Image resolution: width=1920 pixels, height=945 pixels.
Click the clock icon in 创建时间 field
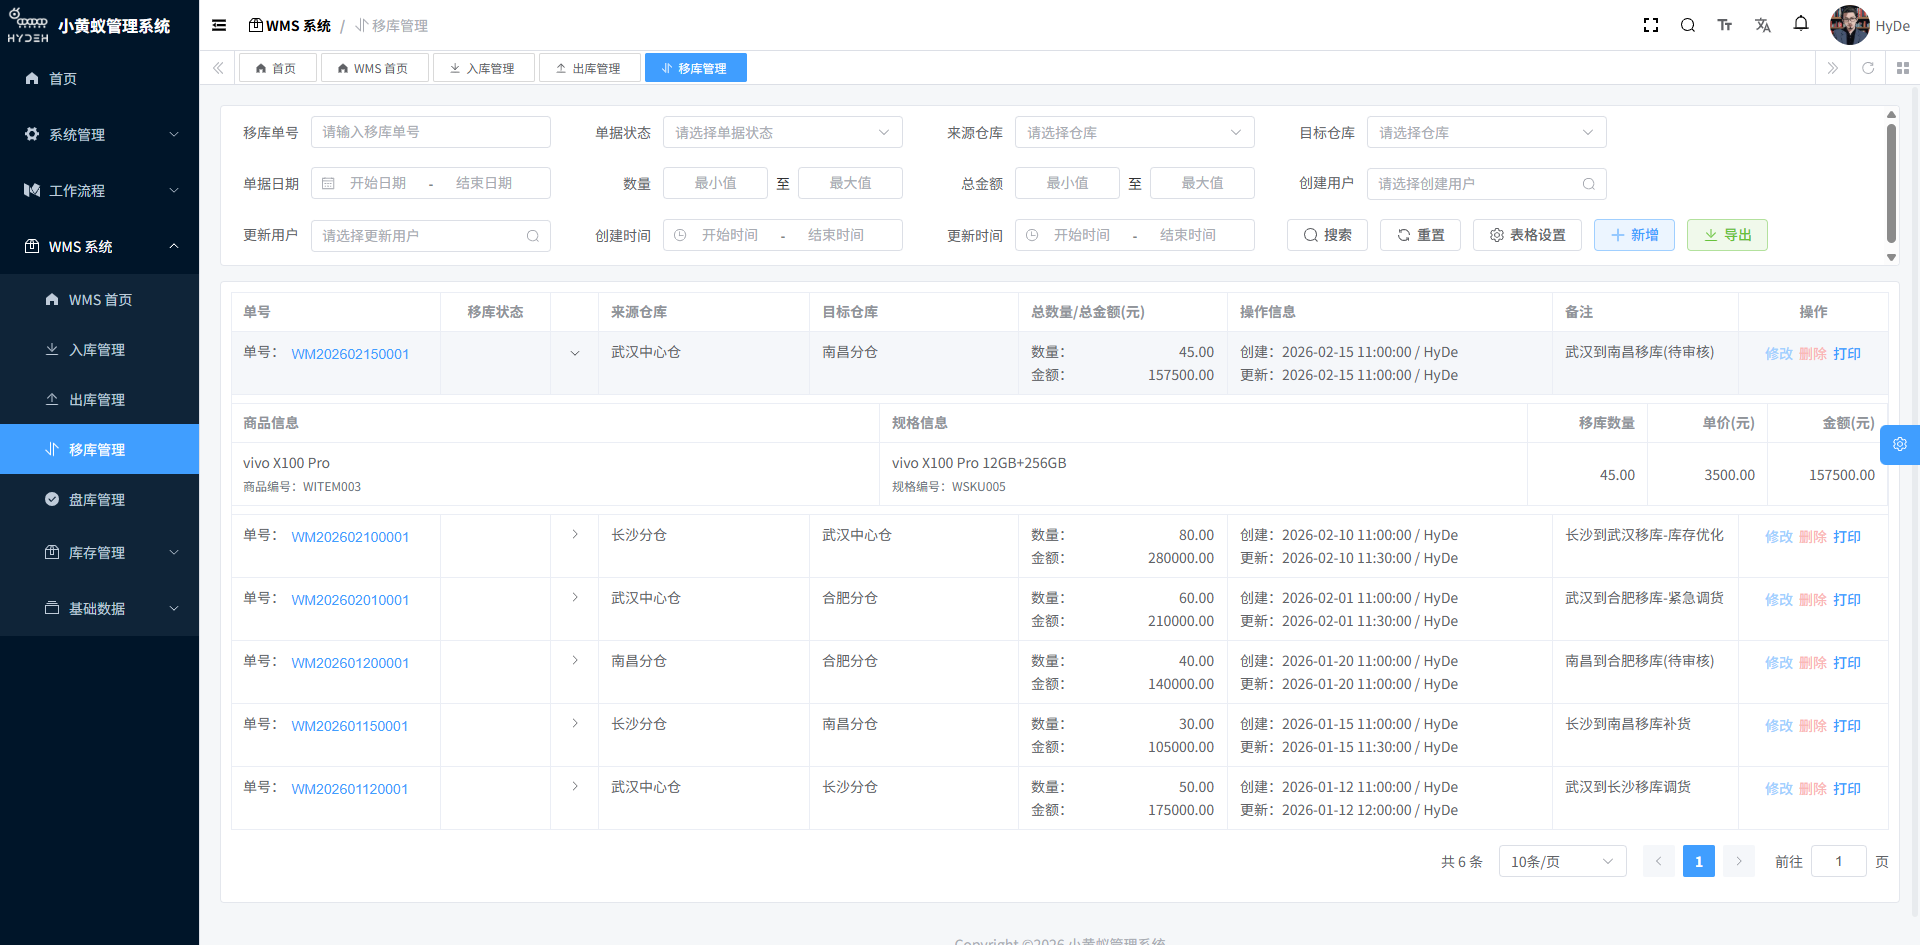click(680, 235)
